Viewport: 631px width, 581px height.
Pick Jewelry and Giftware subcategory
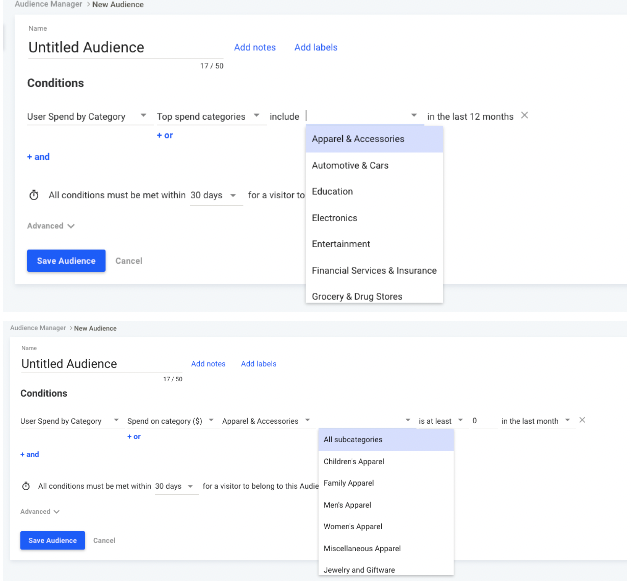pyautogui.click(x=386, y=569)
